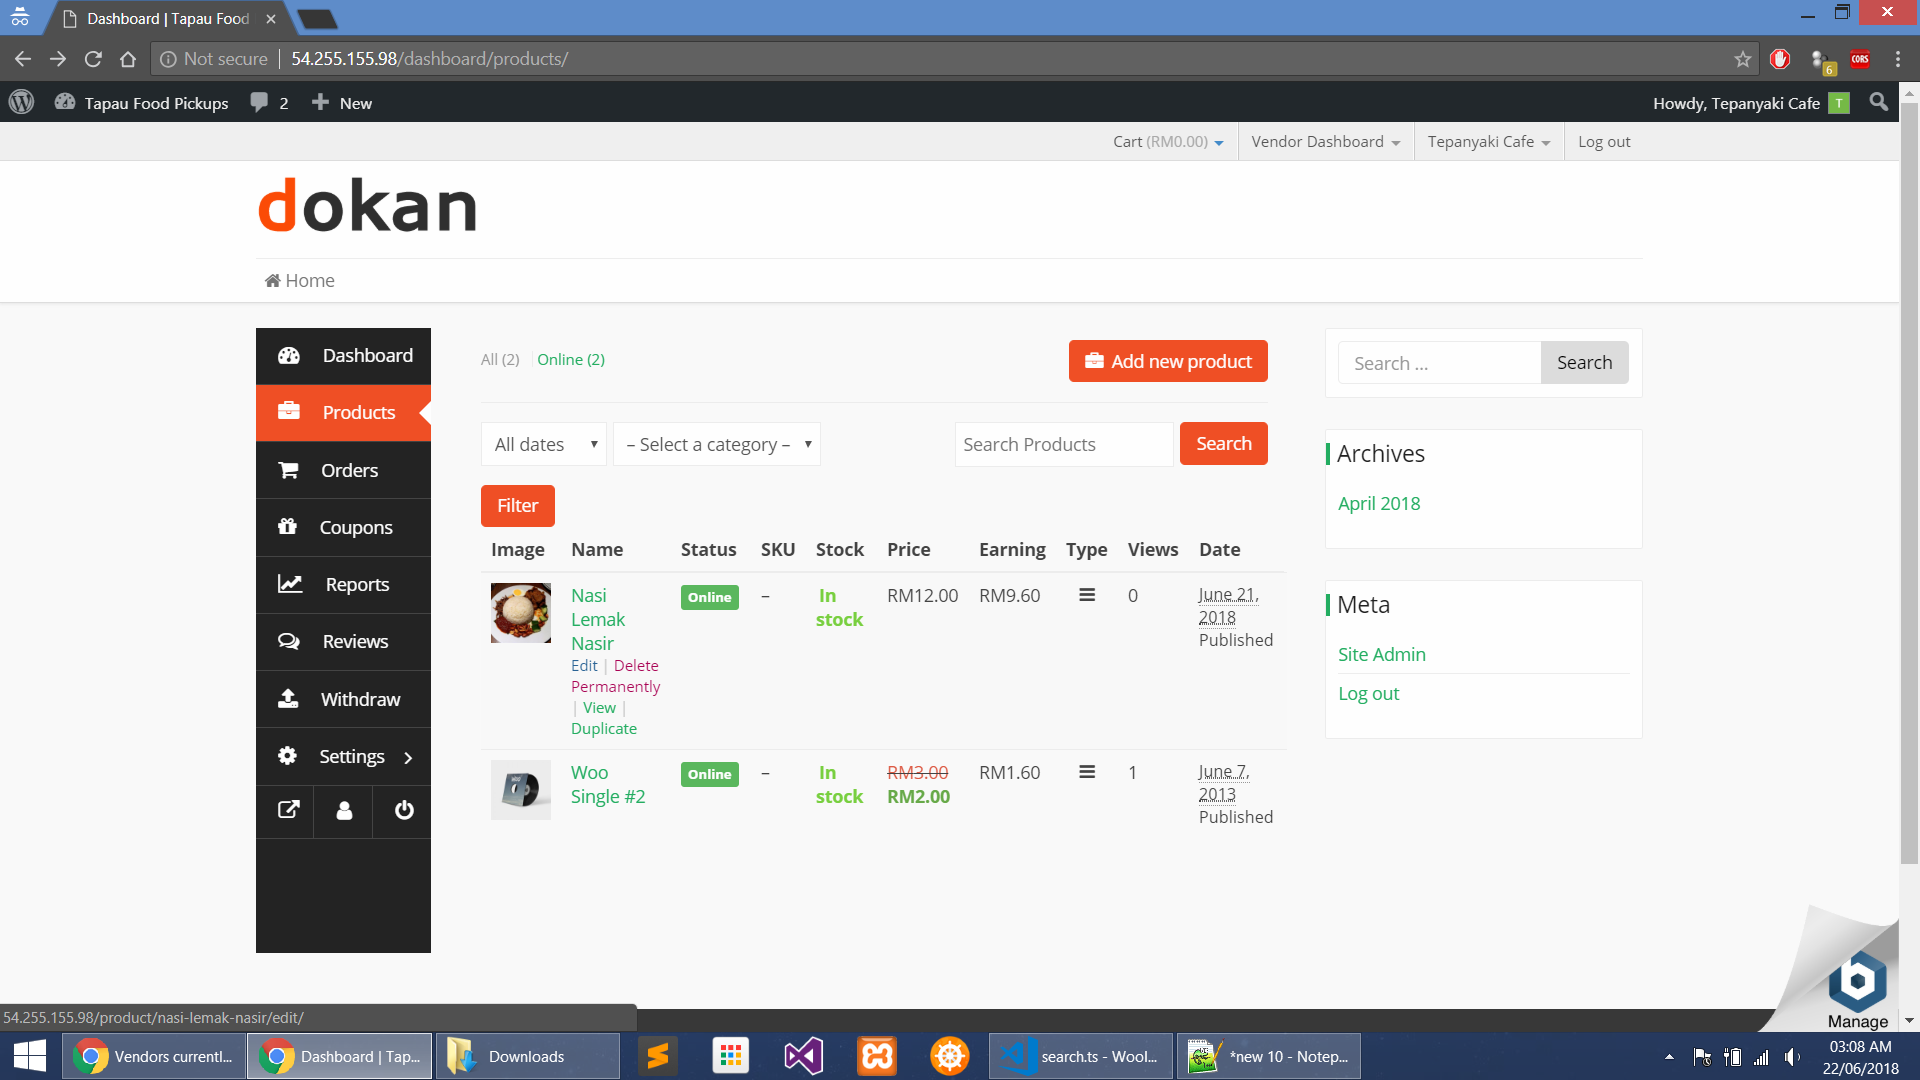
Task: Expand the Select a category dropdown
Action: pyautogui.click(x=716, y=444)
